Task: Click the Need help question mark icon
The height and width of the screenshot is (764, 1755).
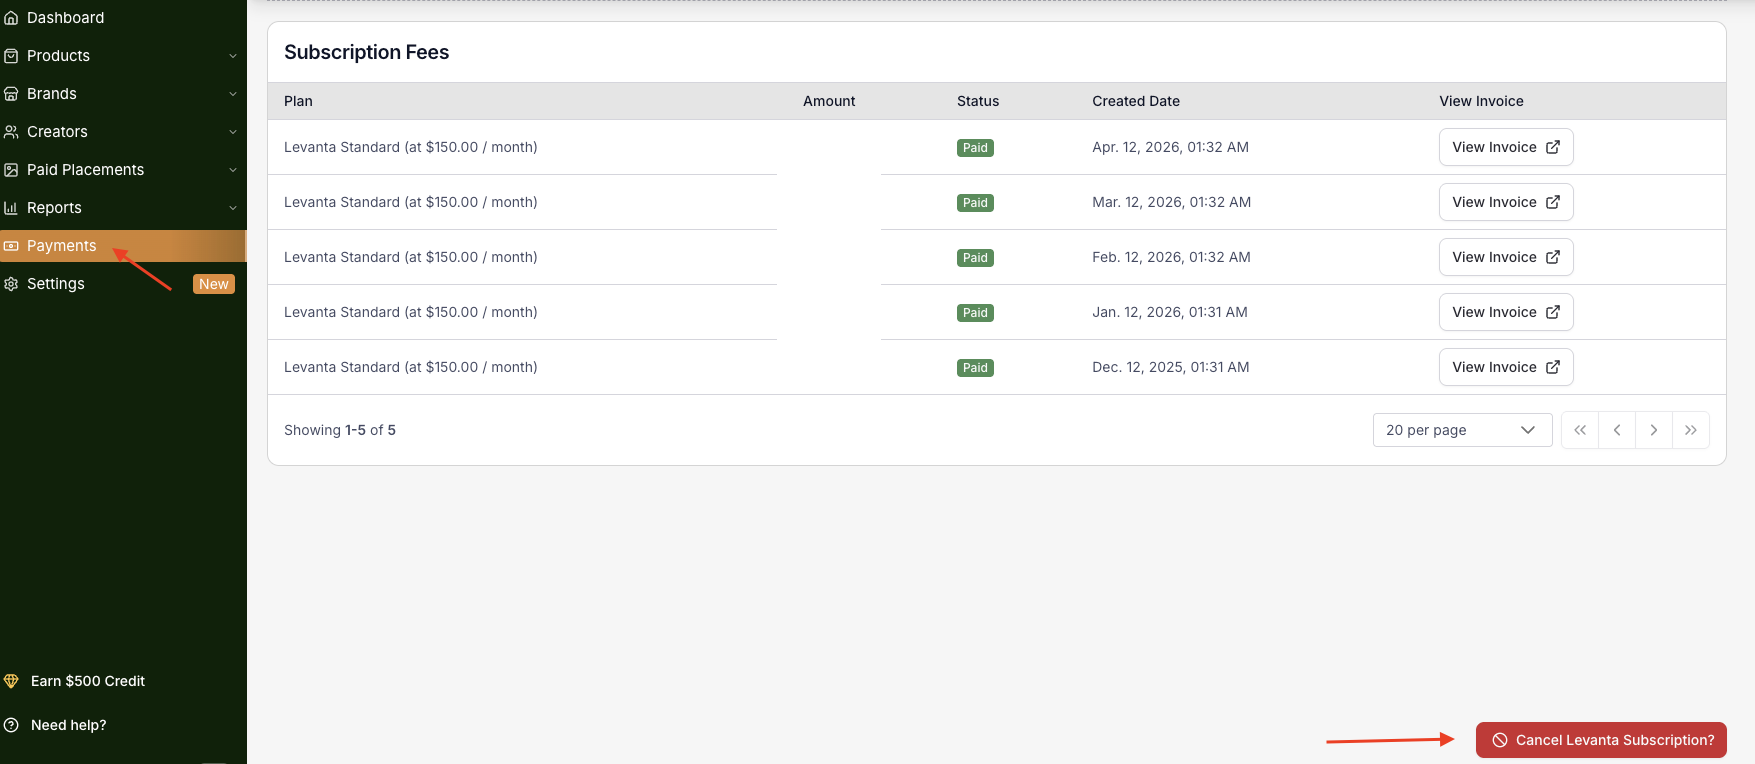Action: click(12, 725)
